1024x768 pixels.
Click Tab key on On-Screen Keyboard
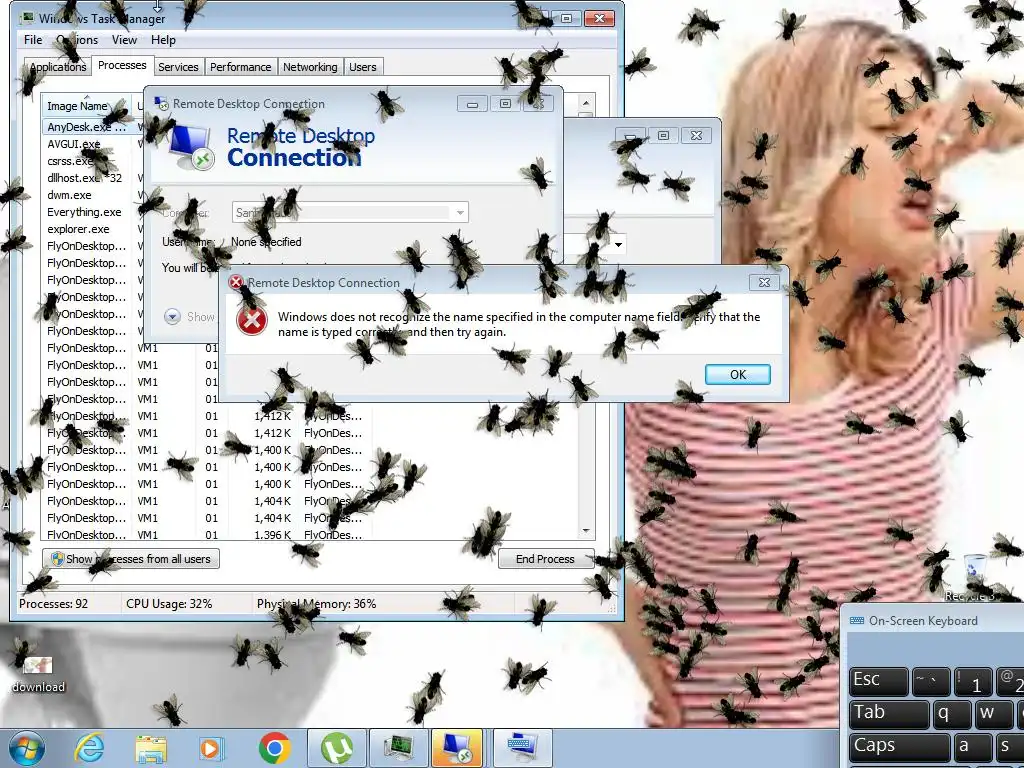[889, 713]
